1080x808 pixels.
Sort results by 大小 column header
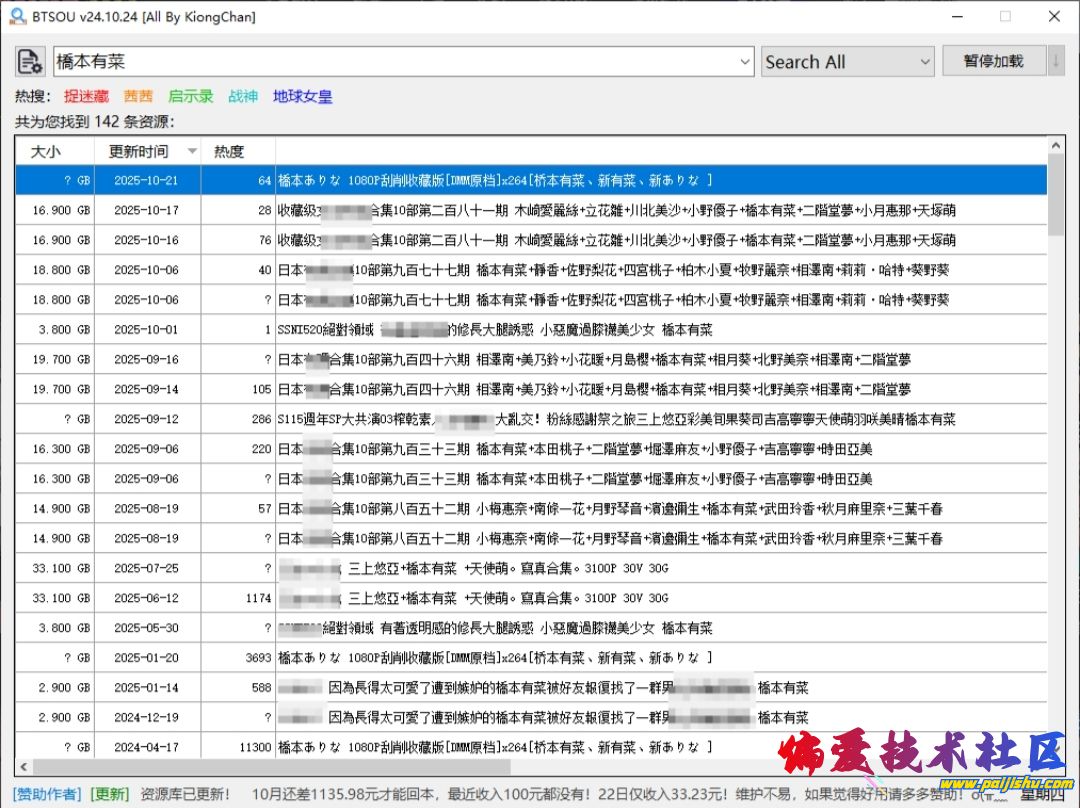(45, 152)
